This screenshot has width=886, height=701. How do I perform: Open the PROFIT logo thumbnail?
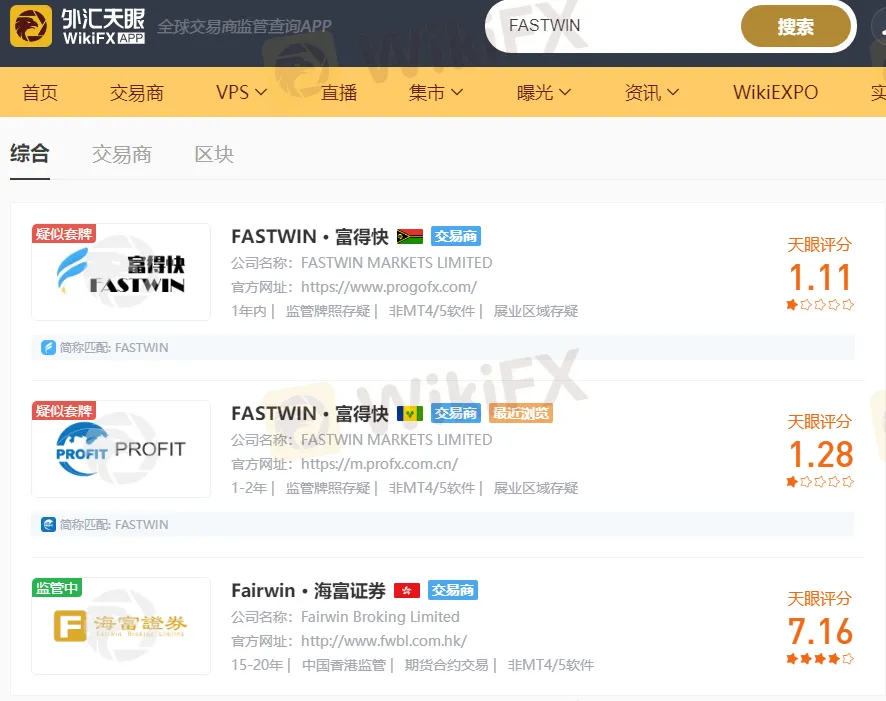(x=121, y=449)
